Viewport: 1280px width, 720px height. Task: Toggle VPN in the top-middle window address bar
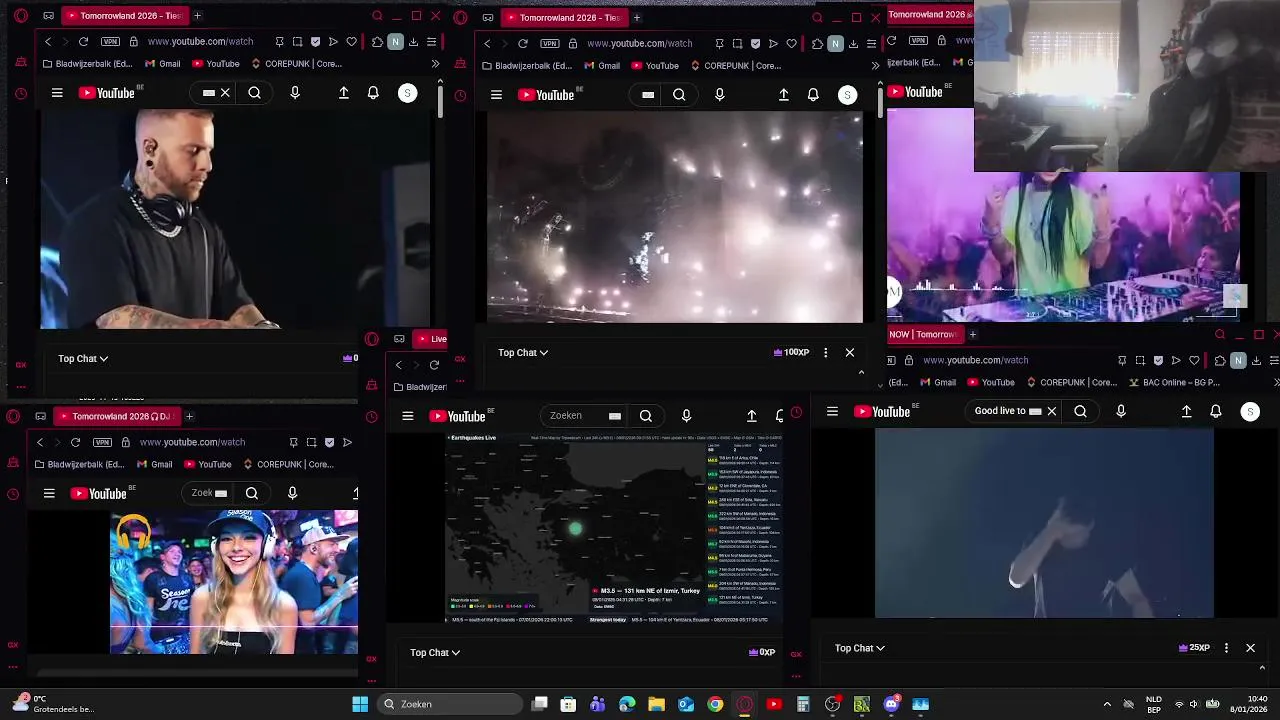550,44
